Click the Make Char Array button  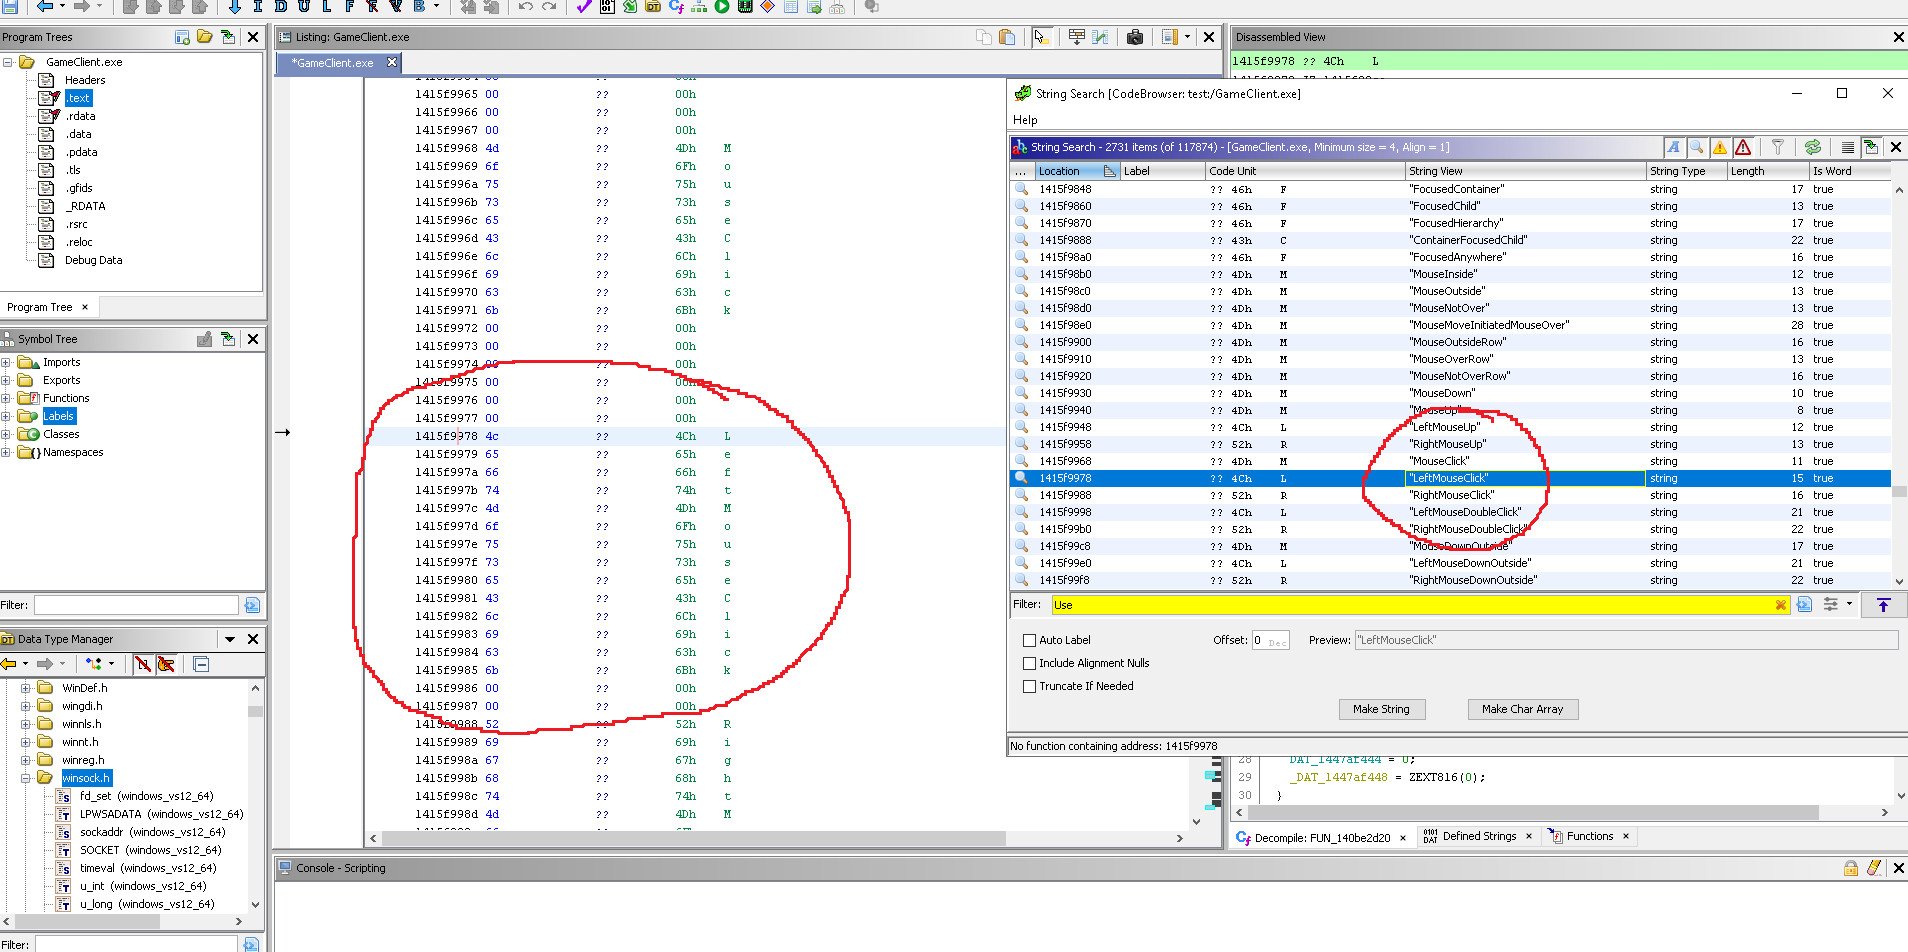coord(1522,709)
